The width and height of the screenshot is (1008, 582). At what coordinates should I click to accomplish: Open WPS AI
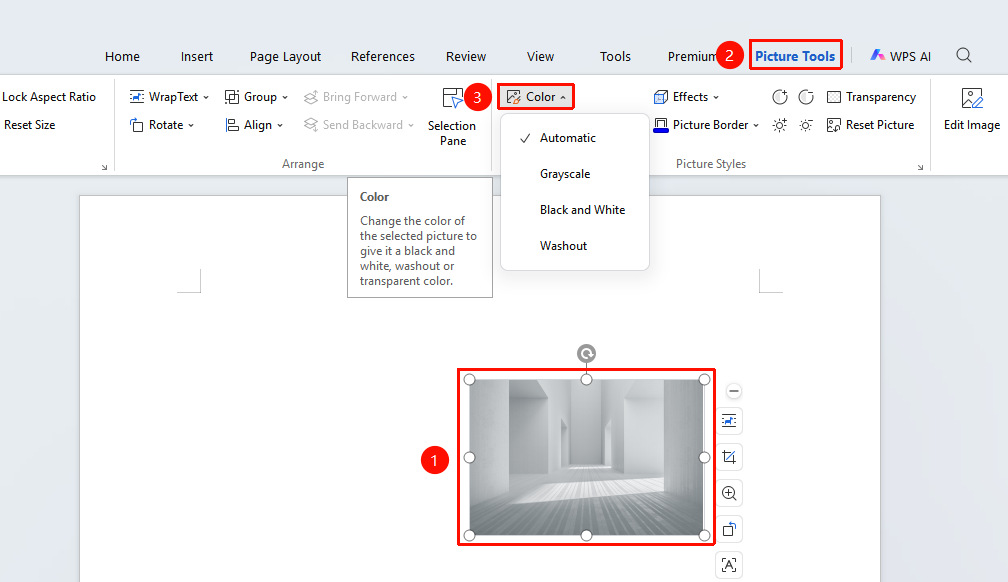pyautogui.click(x=900, y=56)
